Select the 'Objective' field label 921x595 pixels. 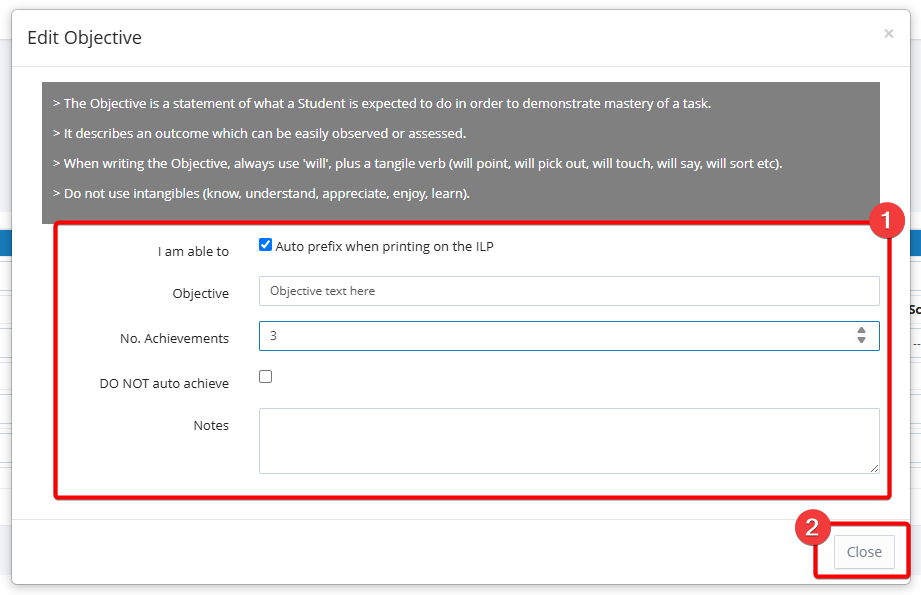200,294
